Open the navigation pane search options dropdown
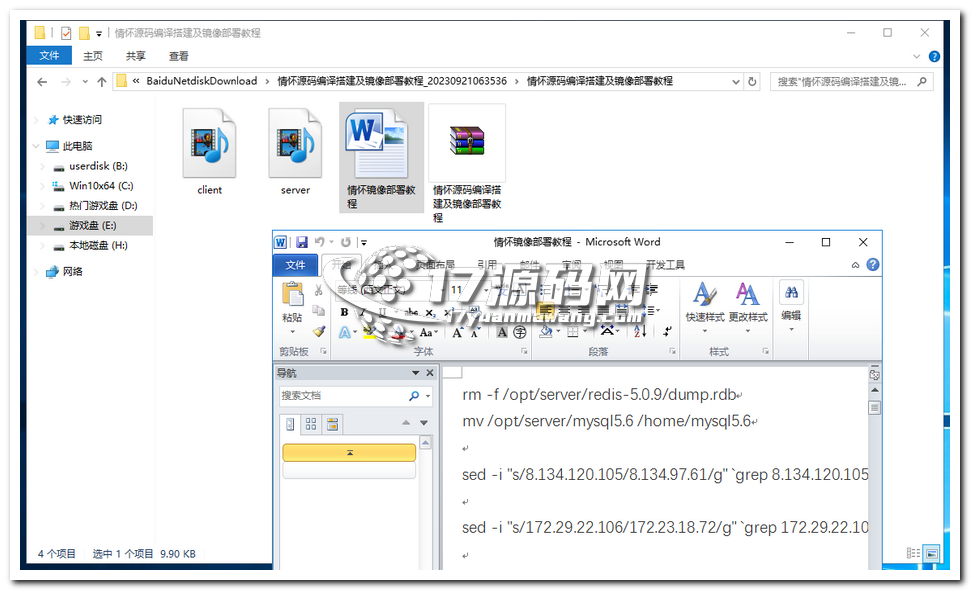Image resolution: width=971 pixels, height=591 pixels. point(427,396)
